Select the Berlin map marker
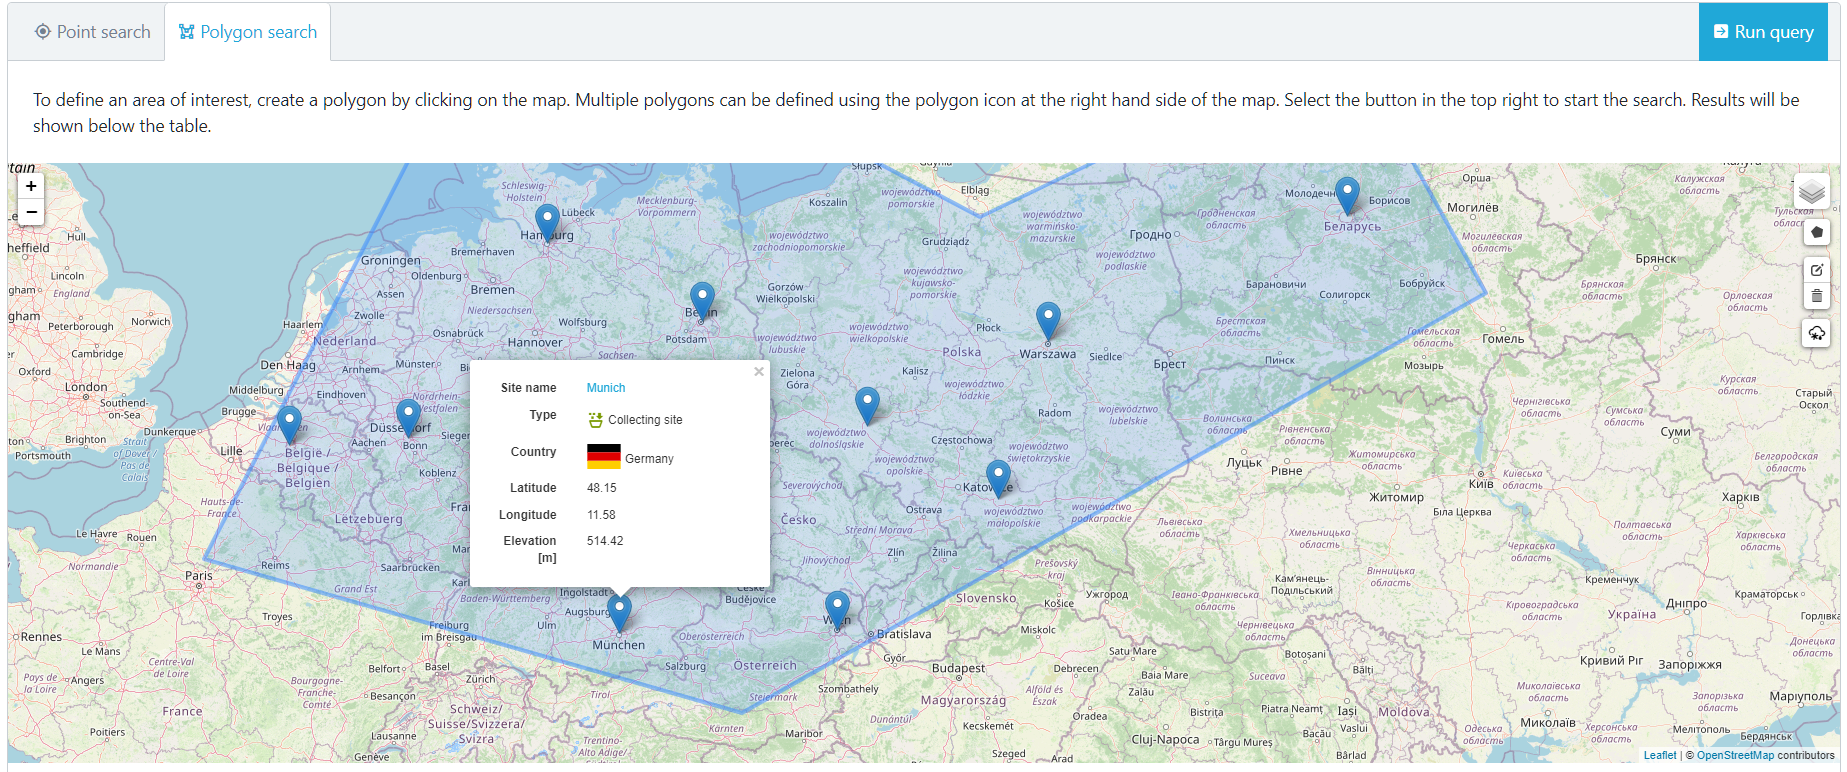1847x772 pixels. click(x=702, y=298)
